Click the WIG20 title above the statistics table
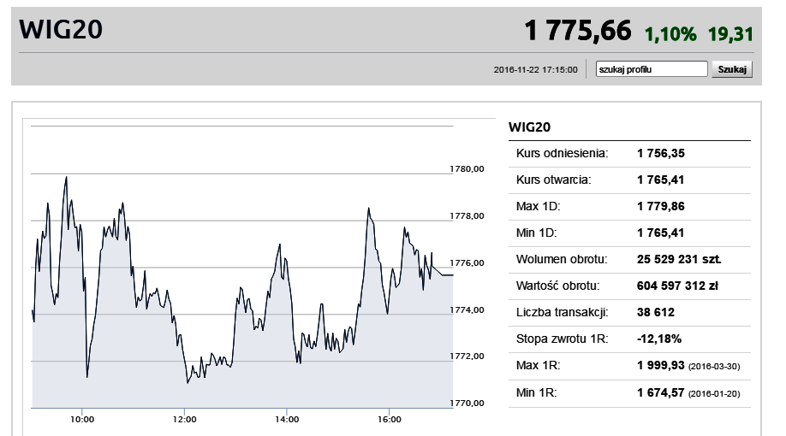Image resolution: width=786 pixels, height=436 pixels. coord(529,127)
